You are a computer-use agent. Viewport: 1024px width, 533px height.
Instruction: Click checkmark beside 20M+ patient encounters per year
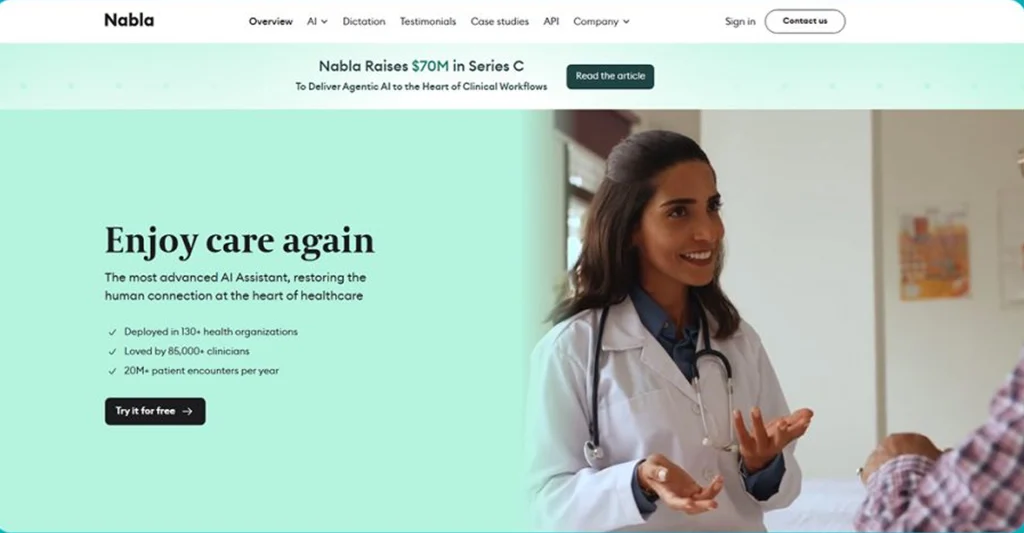point(112,371)
